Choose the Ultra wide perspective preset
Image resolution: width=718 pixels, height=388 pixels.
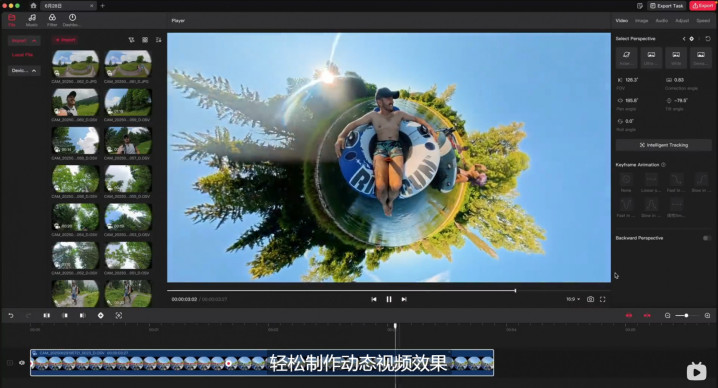651,58
